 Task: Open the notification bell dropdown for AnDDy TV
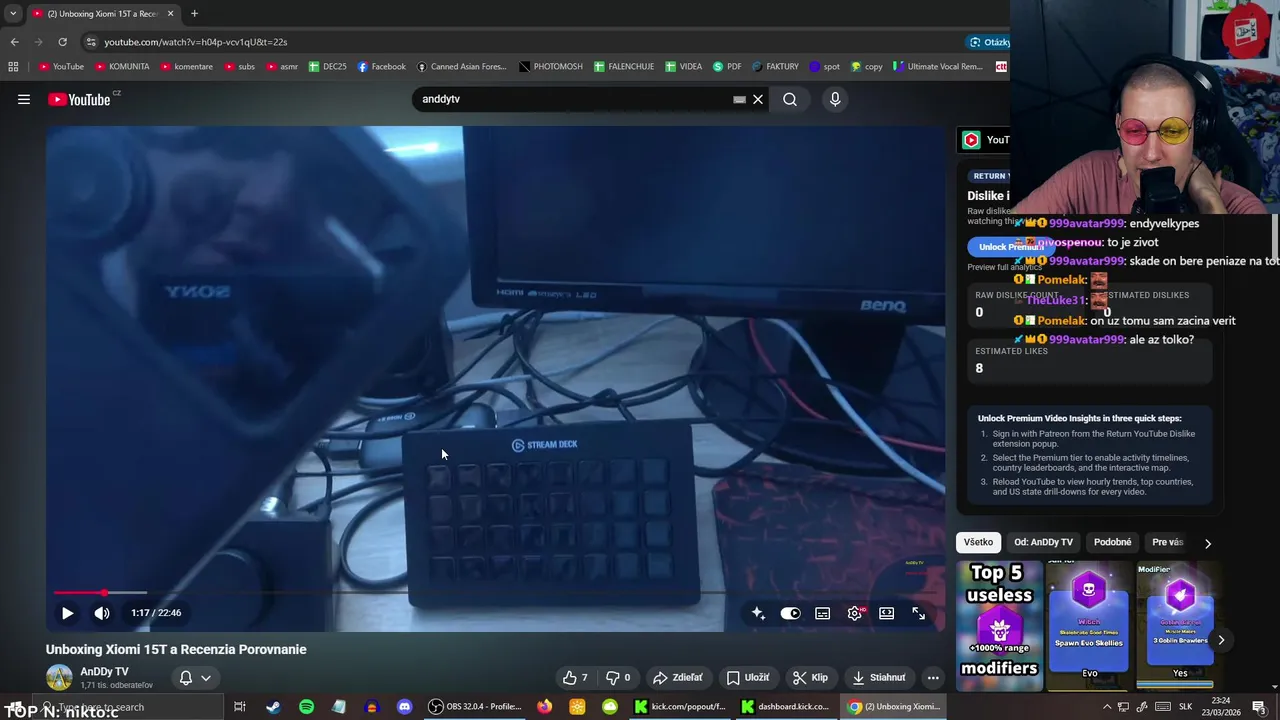(x=195, y=677)
